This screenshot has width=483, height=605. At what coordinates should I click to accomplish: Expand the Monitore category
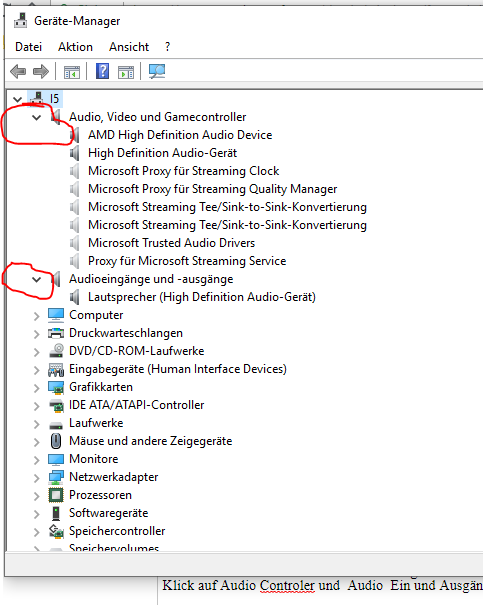[36, 460]
